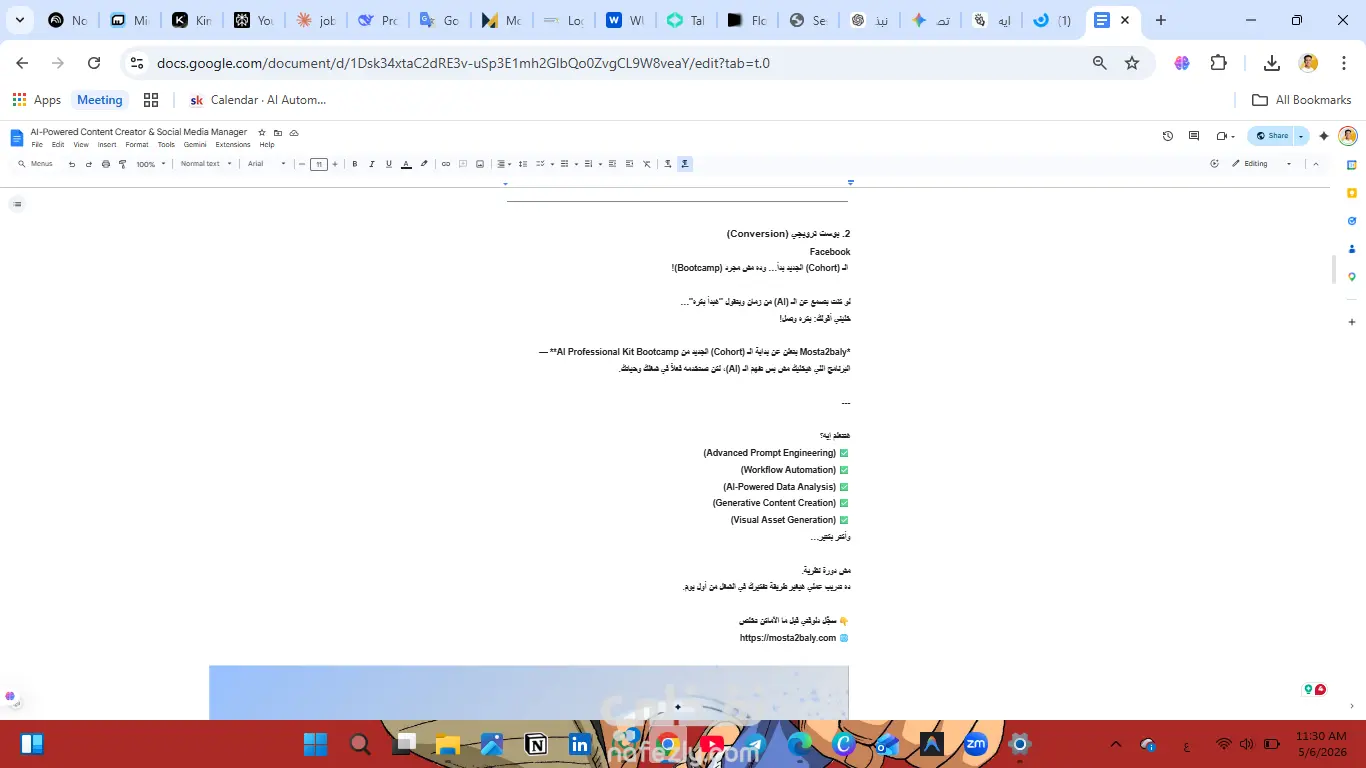This screenshot has height=768, width=1366.
Task: Open the Help menu
Action: pyautogui.click(x=267, y=145)
